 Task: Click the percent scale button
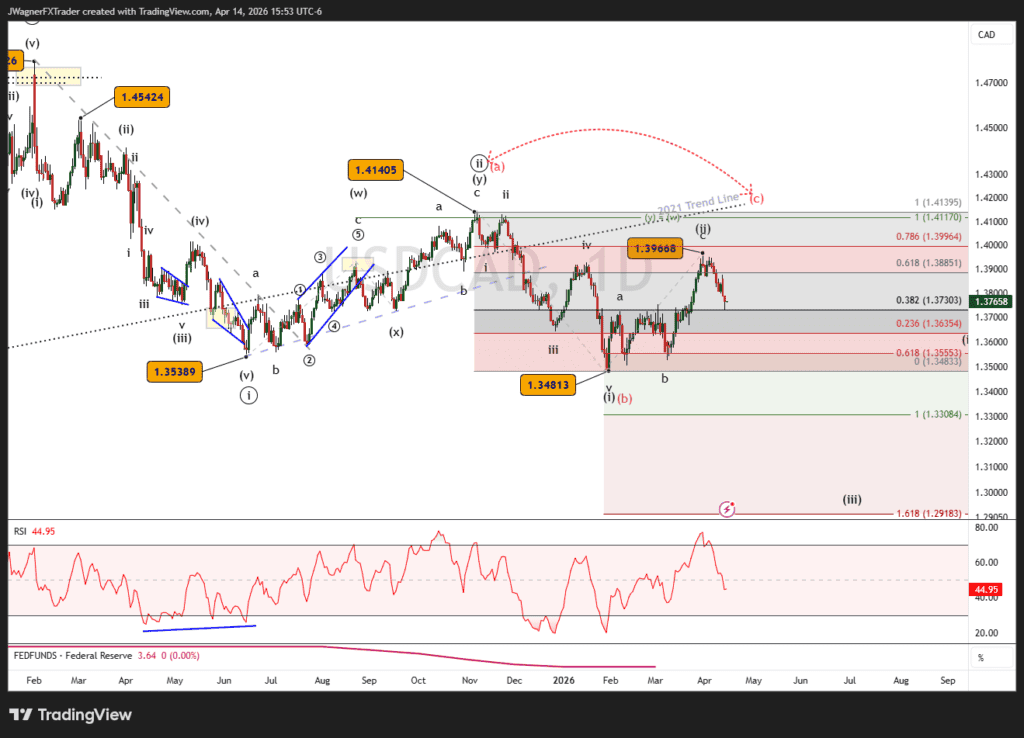[980, 658]
